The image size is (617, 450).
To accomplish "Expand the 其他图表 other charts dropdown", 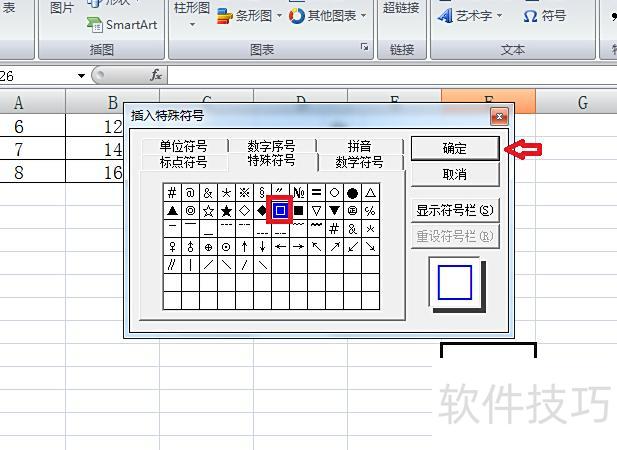I will (x=363, y=16).
